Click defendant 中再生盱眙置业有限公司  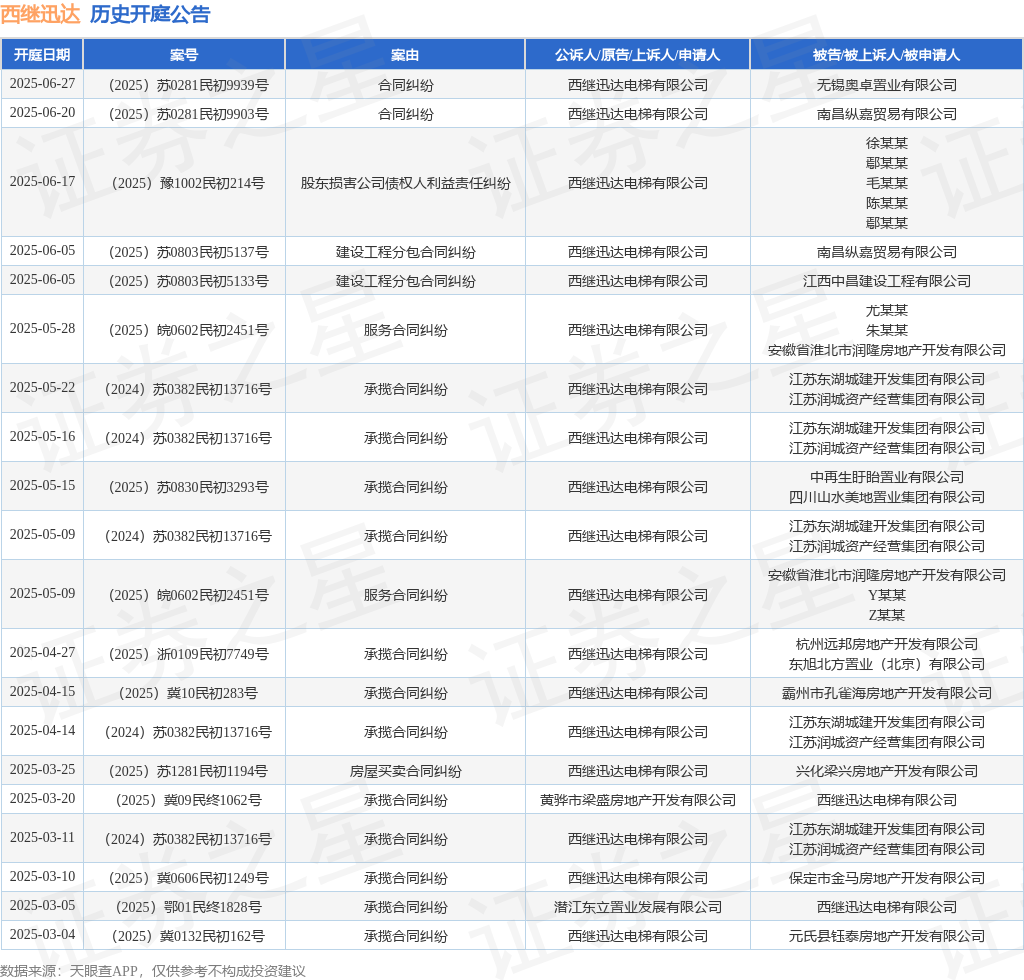point(886,477)
